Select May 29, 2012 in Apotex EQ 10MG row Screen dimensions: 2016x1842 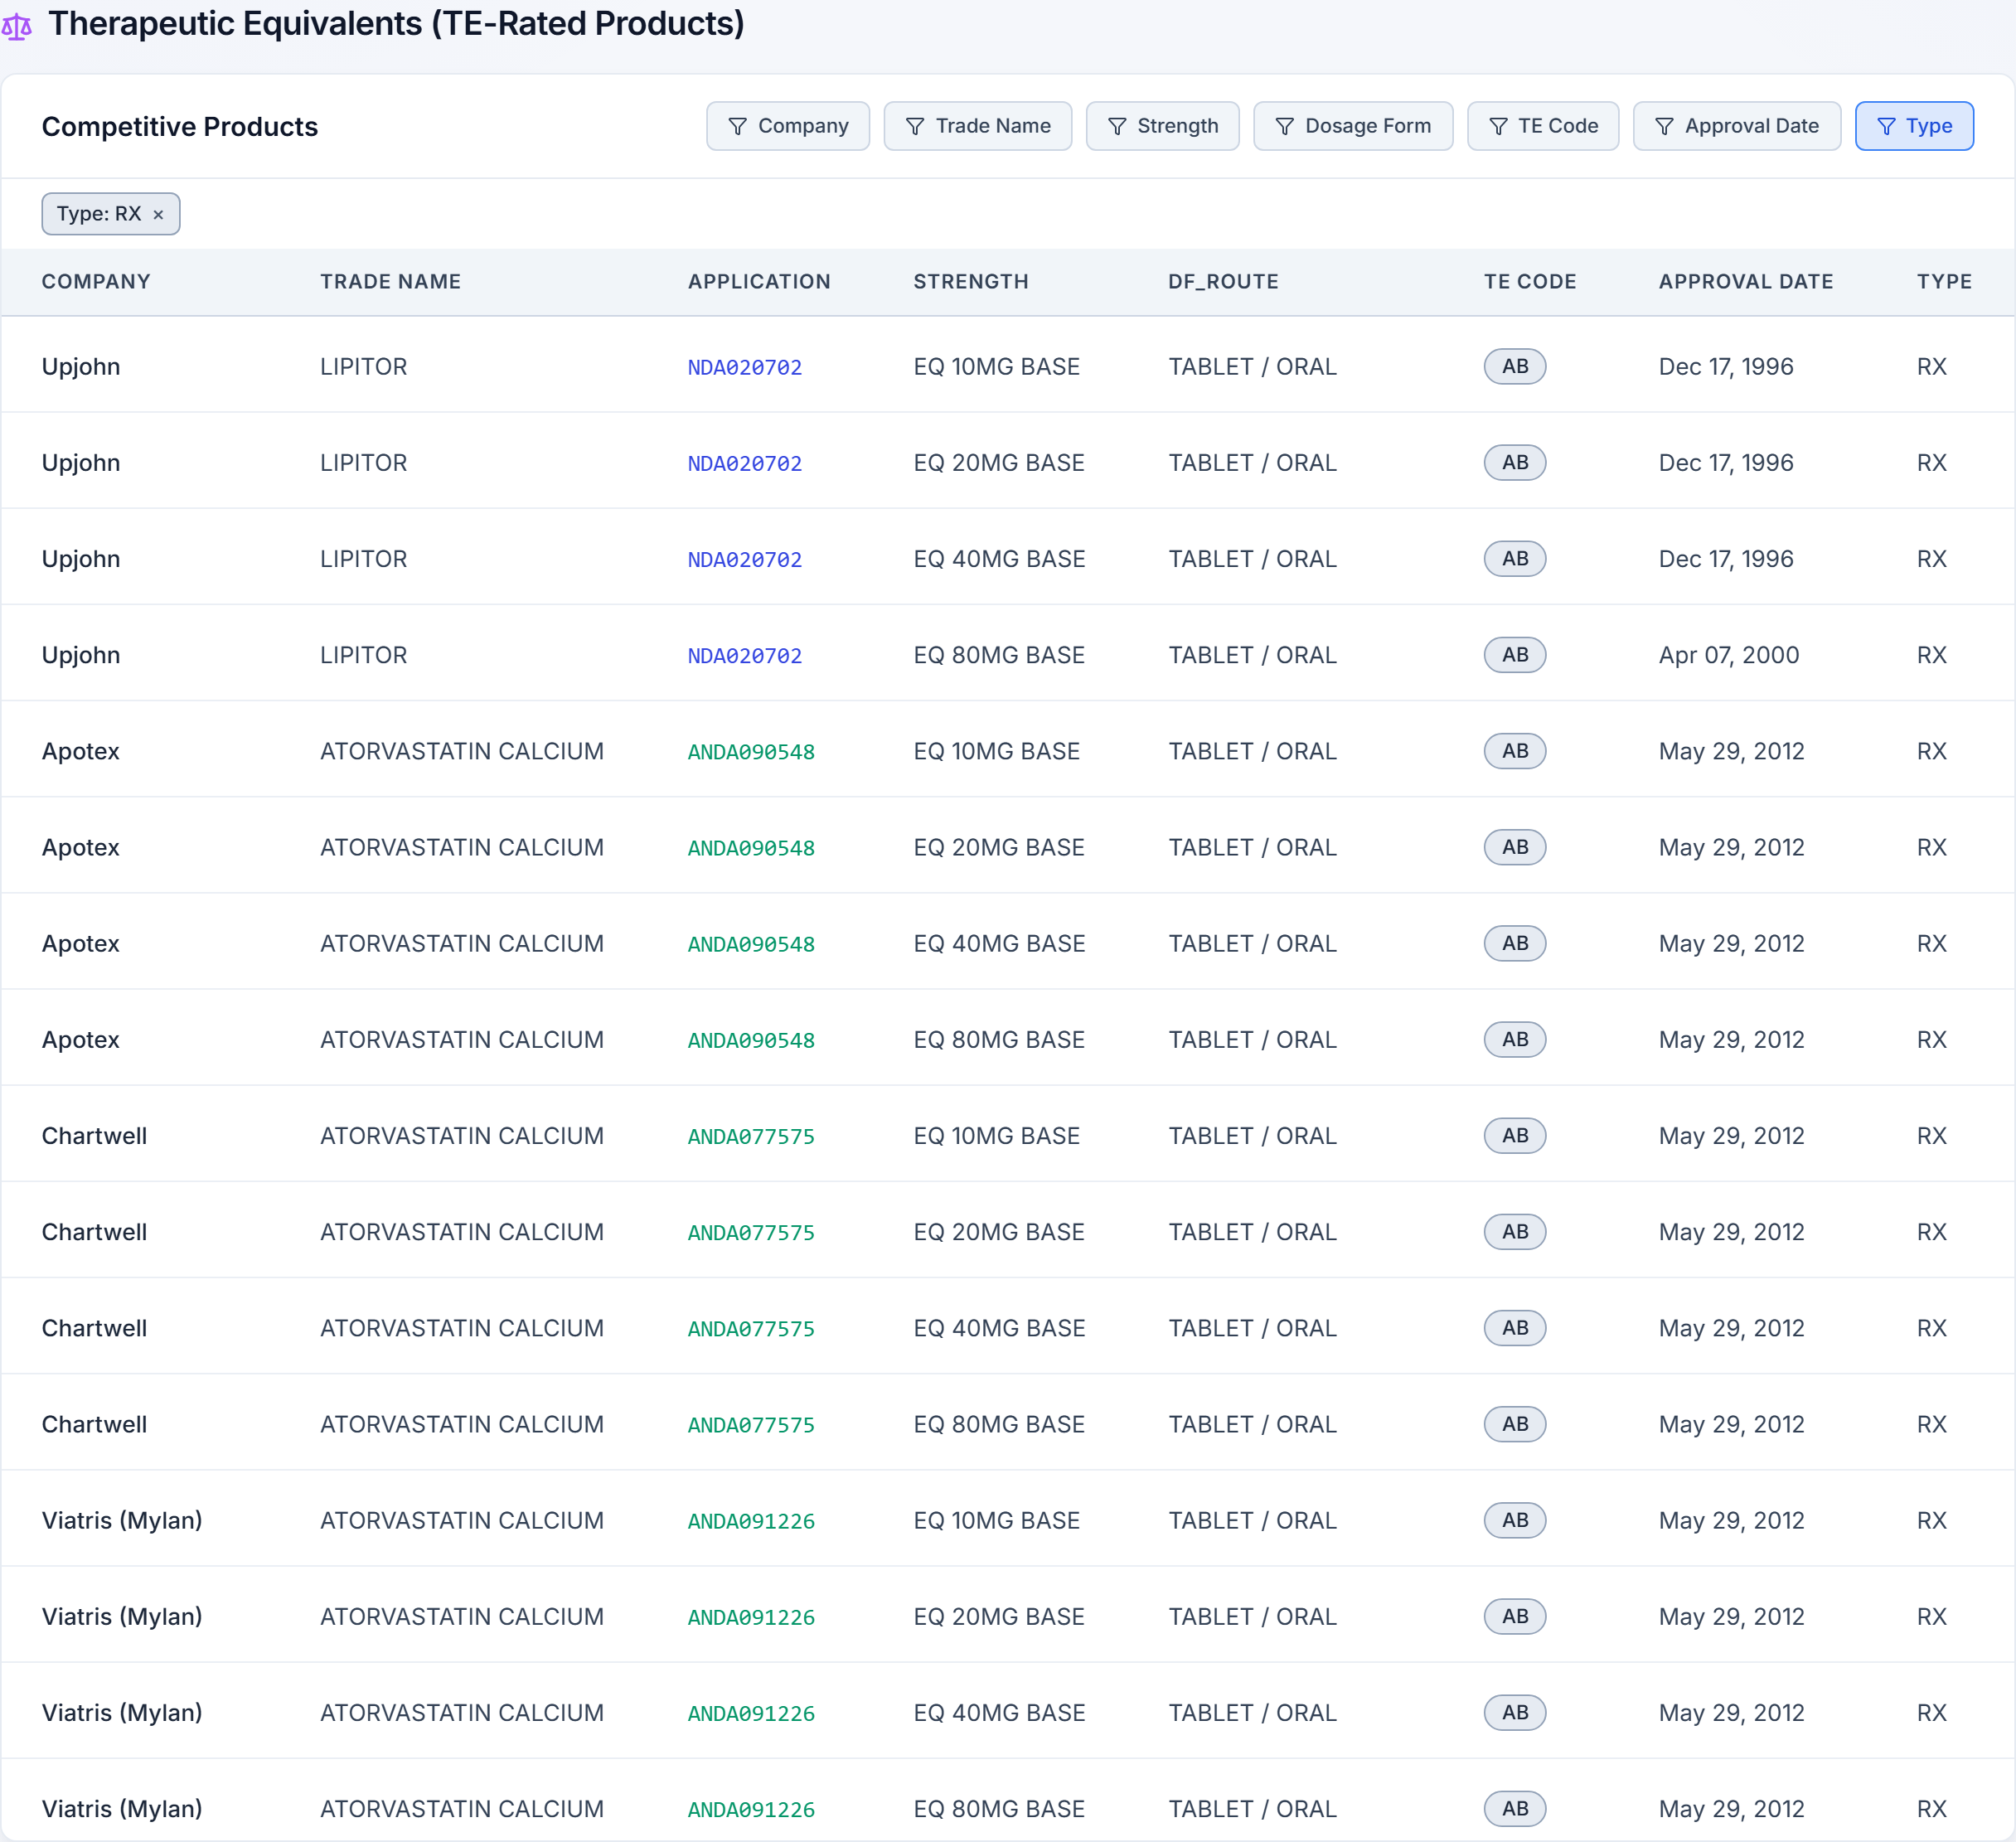coord(1732,751)
